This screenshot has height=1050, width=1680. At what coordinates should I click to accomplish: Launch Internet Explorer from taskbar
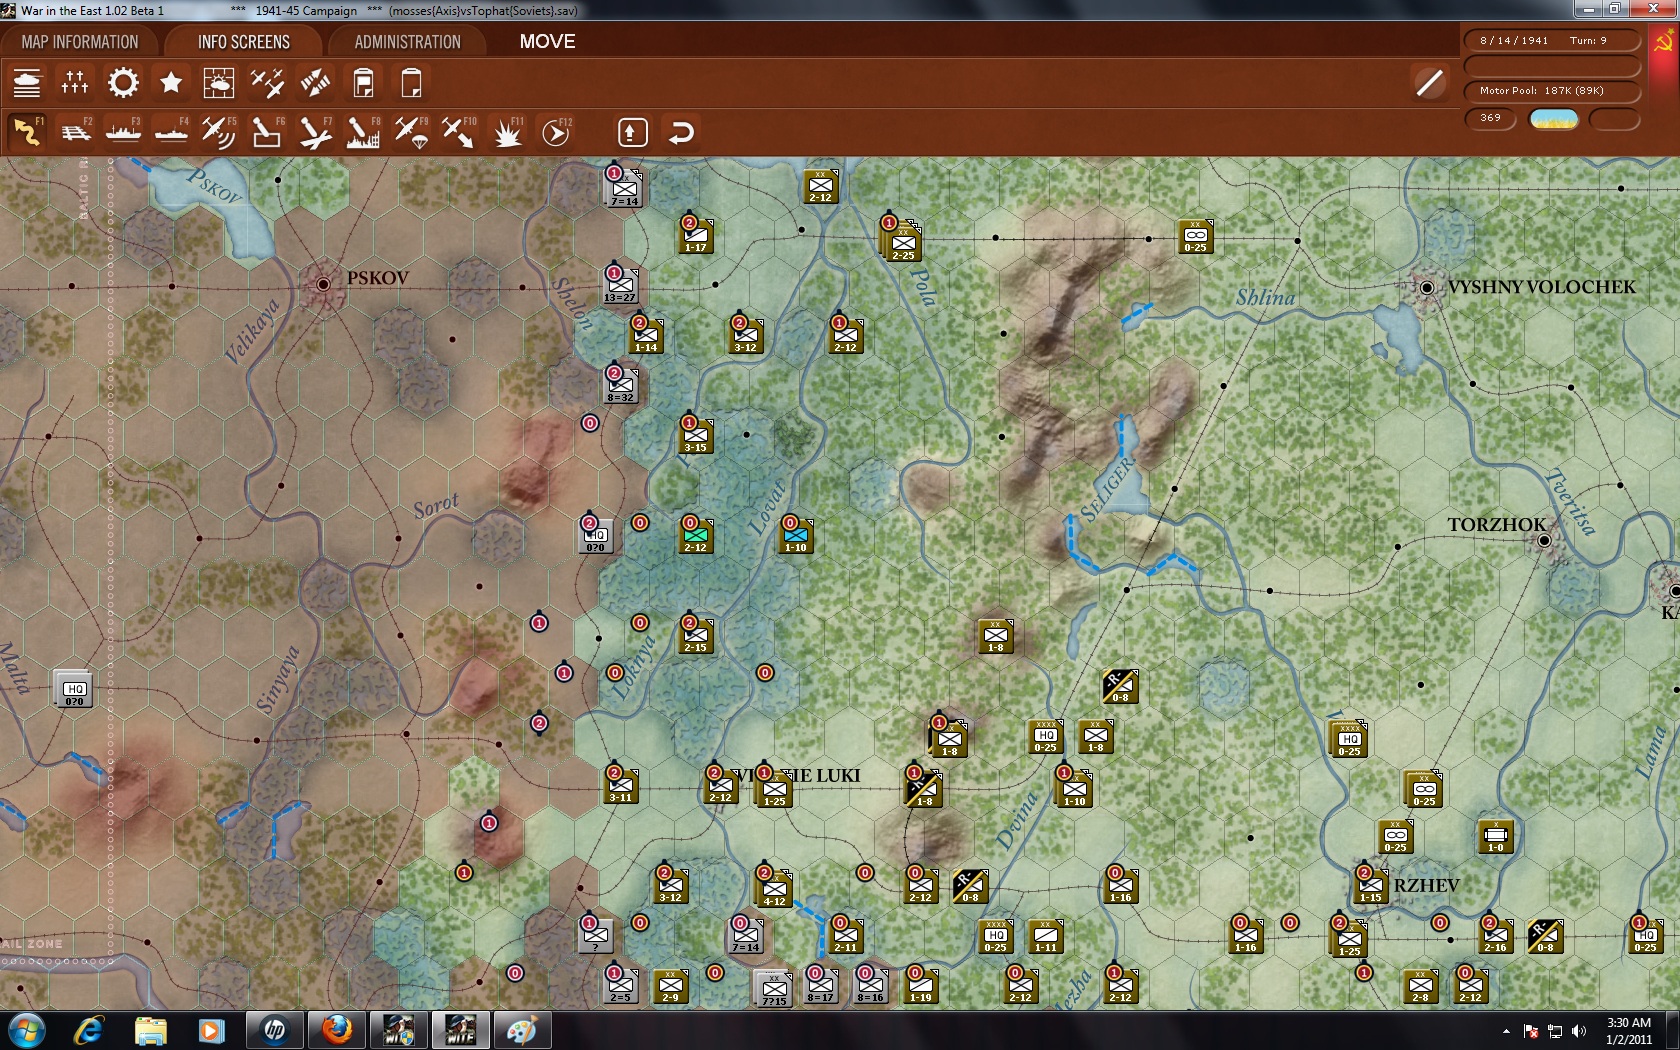point(89,1030)
